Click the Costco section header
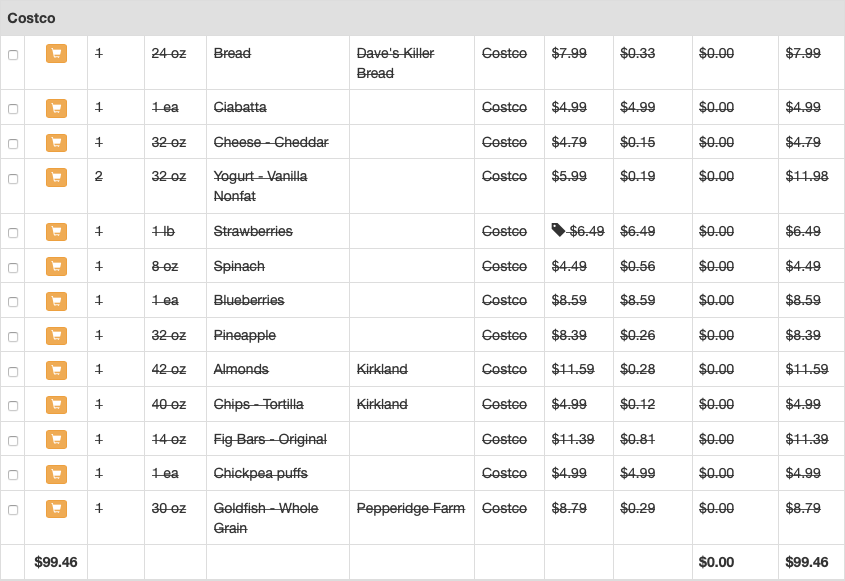Image resolution: width=845 pixels, height=581 pixels. pos(32,18)
